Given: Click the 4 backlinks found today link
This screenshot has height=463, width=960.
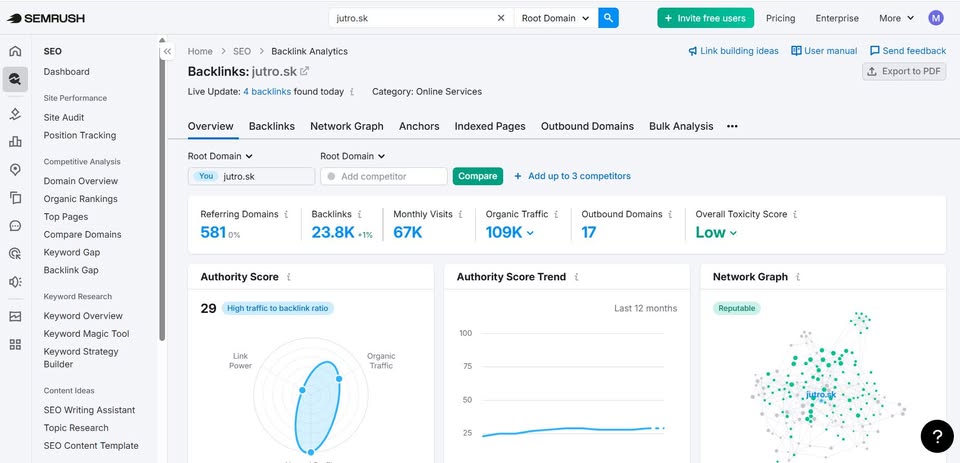Looking at the screenshot, I should pos(267,92).
